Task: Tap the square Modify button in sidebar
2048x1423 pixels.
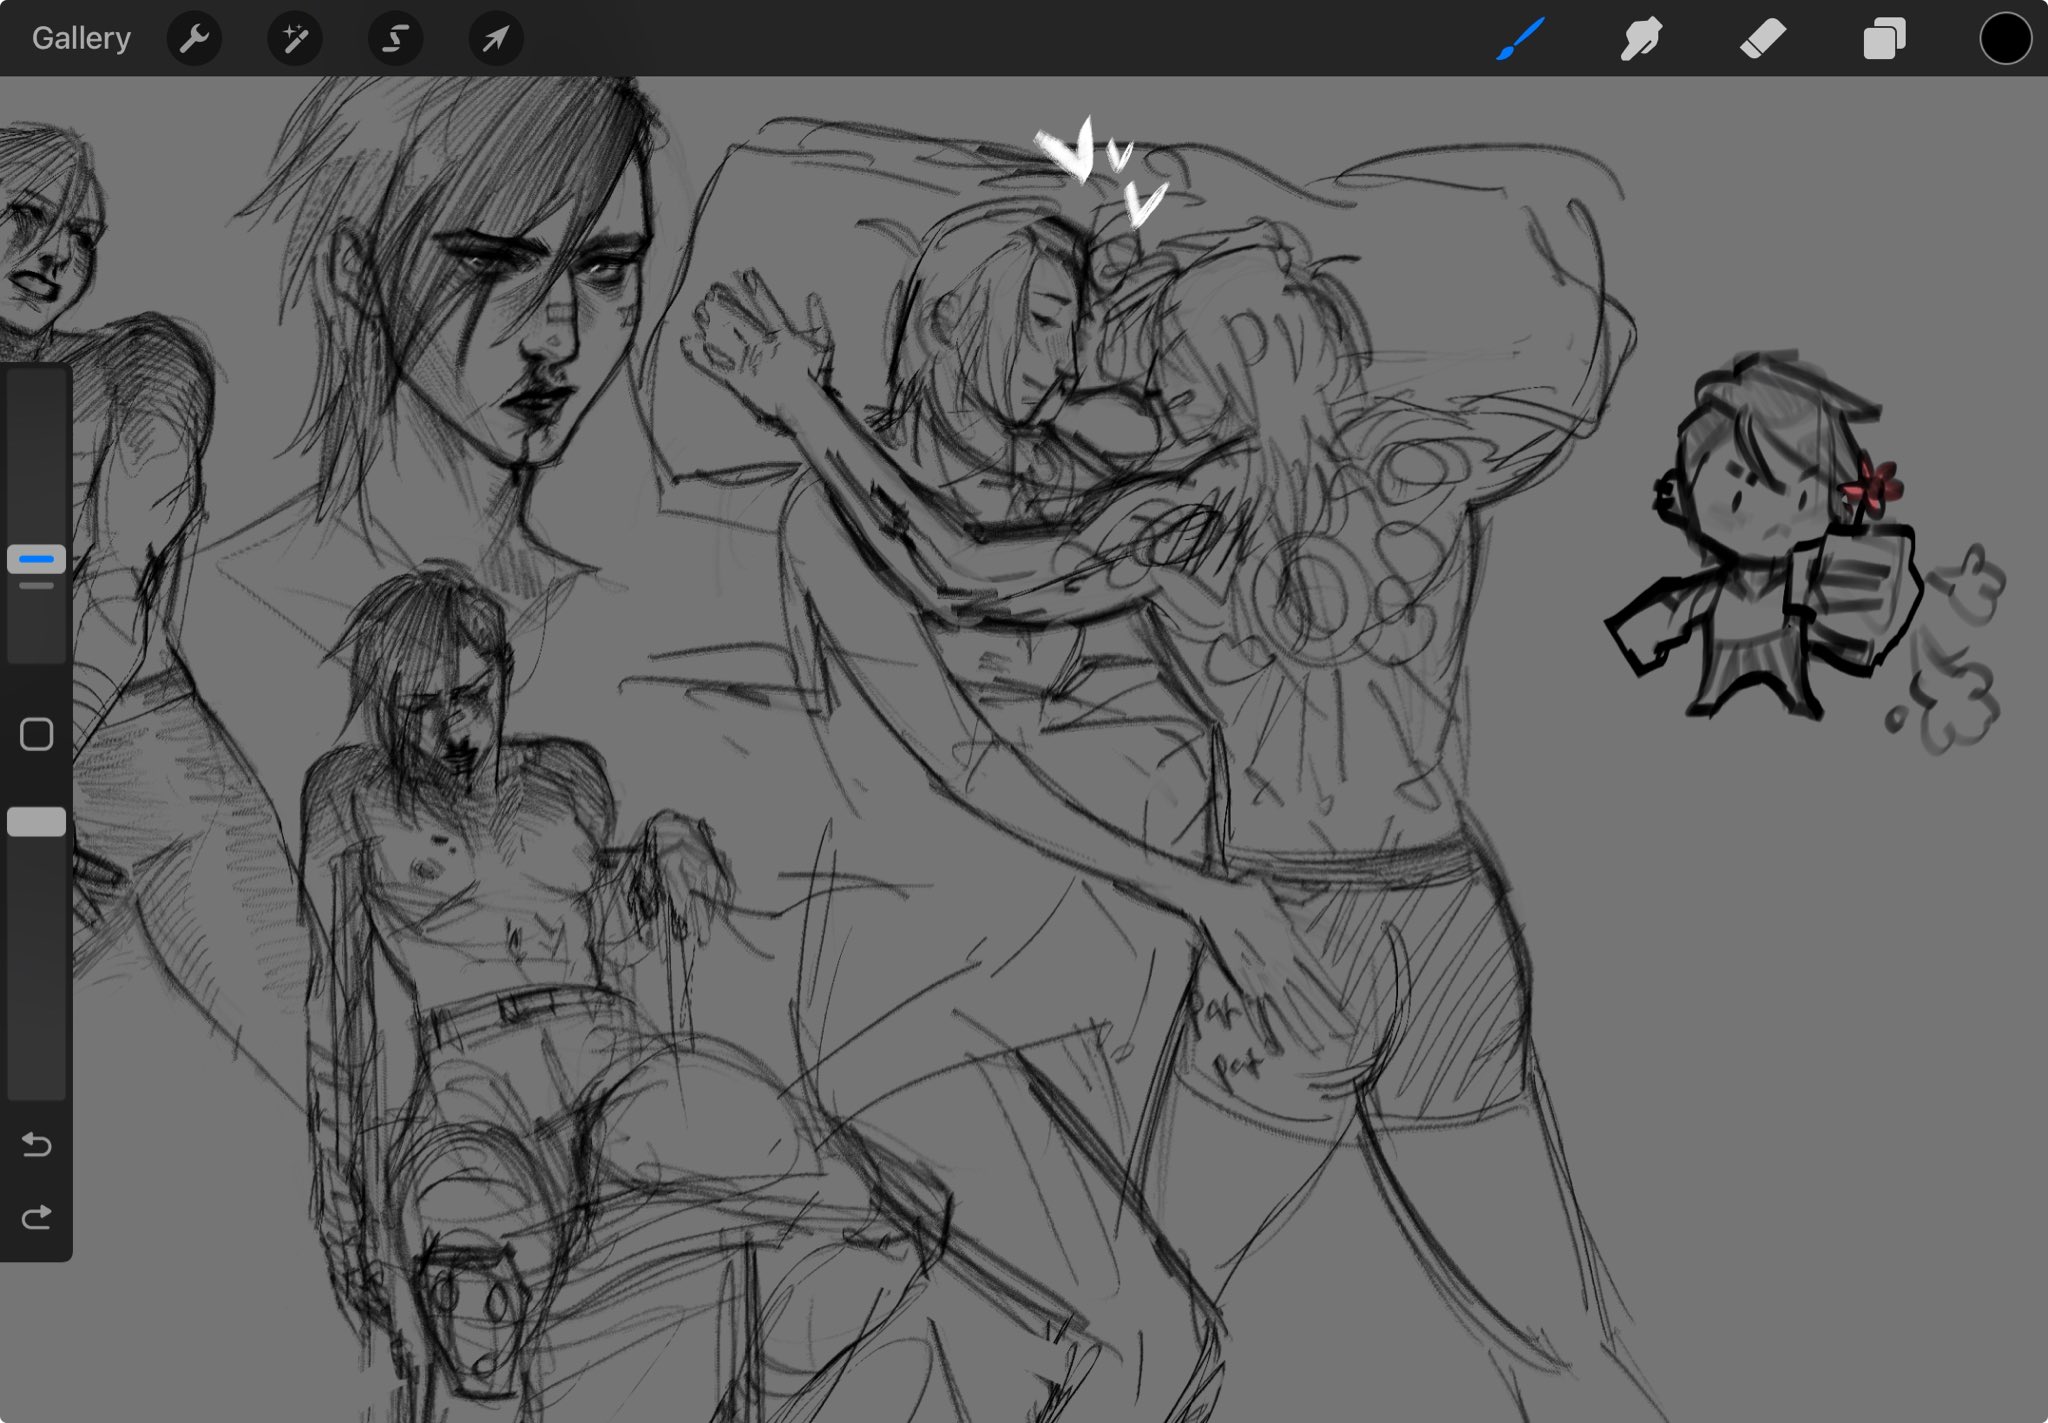Action: click(37, 734)
